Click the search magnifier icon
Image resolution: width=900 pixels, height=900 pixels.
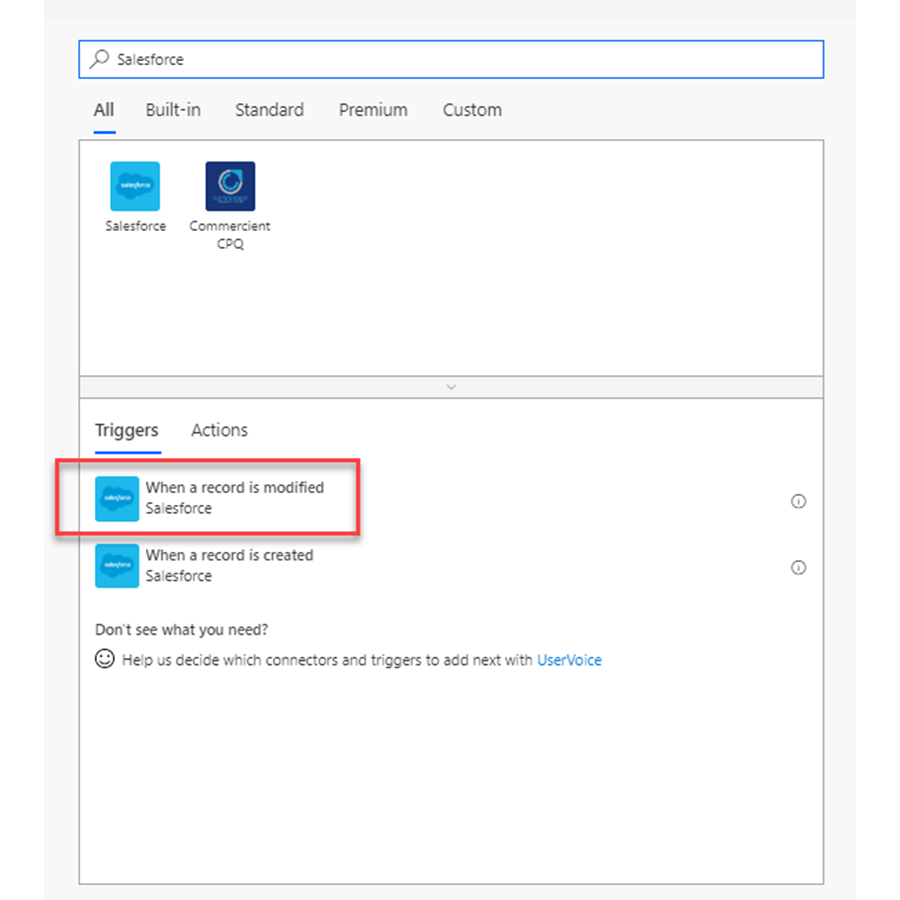[x=99, y=59]
